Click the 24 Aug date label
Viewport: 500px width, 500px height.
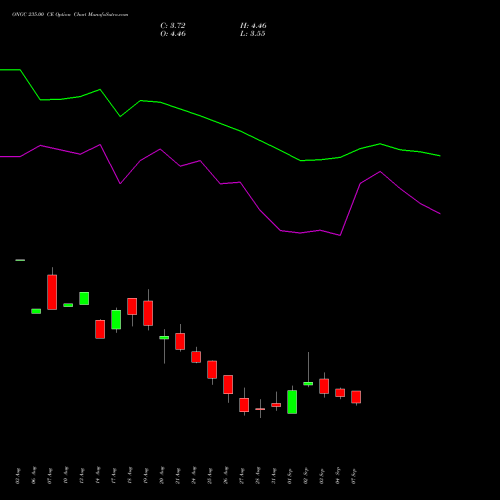pyautogui.click(x=194, y=475)
